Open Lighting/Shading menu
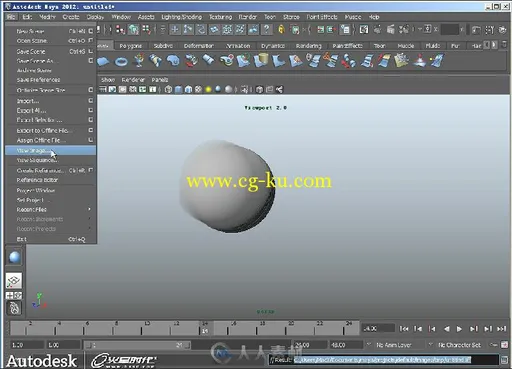This screenshot has width=512, height=369. pos(182,17)
